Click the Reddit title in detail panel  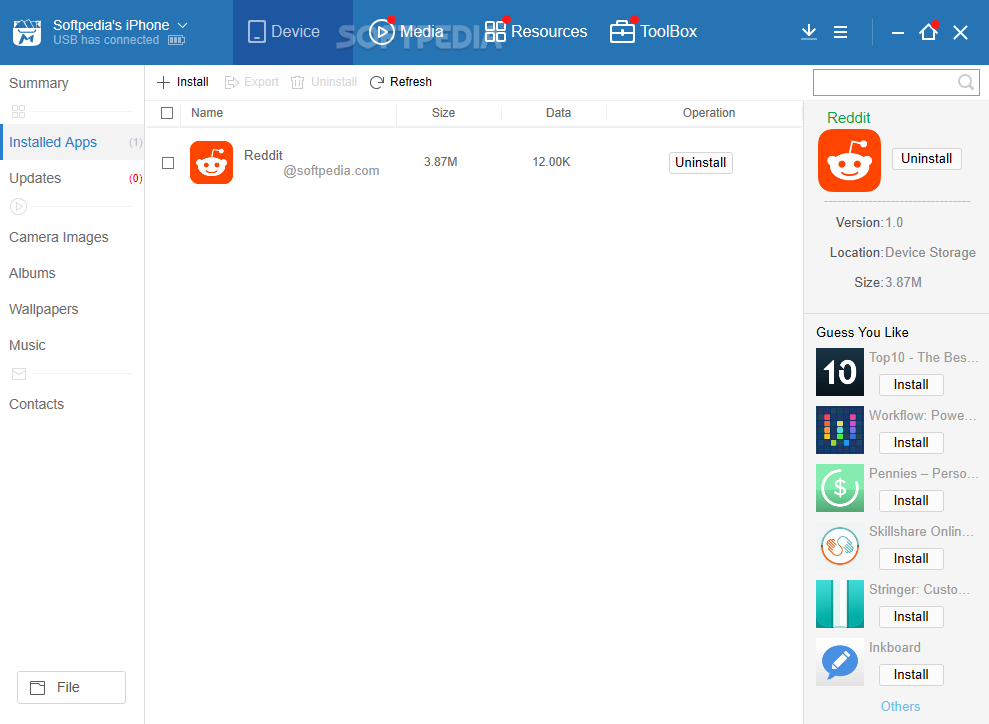click(848, 118)
